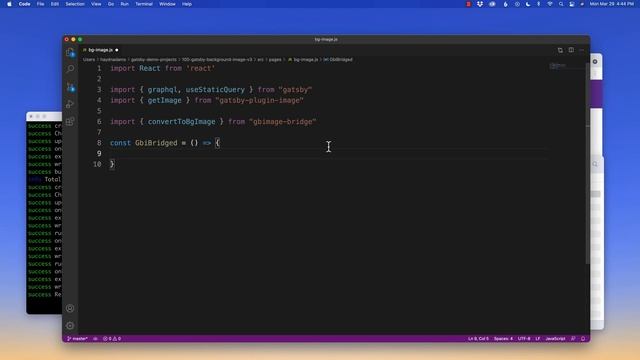Screen dimensions: 640x360
Task: Open errors and warnings count in status bar
Action: click(112, 339)
